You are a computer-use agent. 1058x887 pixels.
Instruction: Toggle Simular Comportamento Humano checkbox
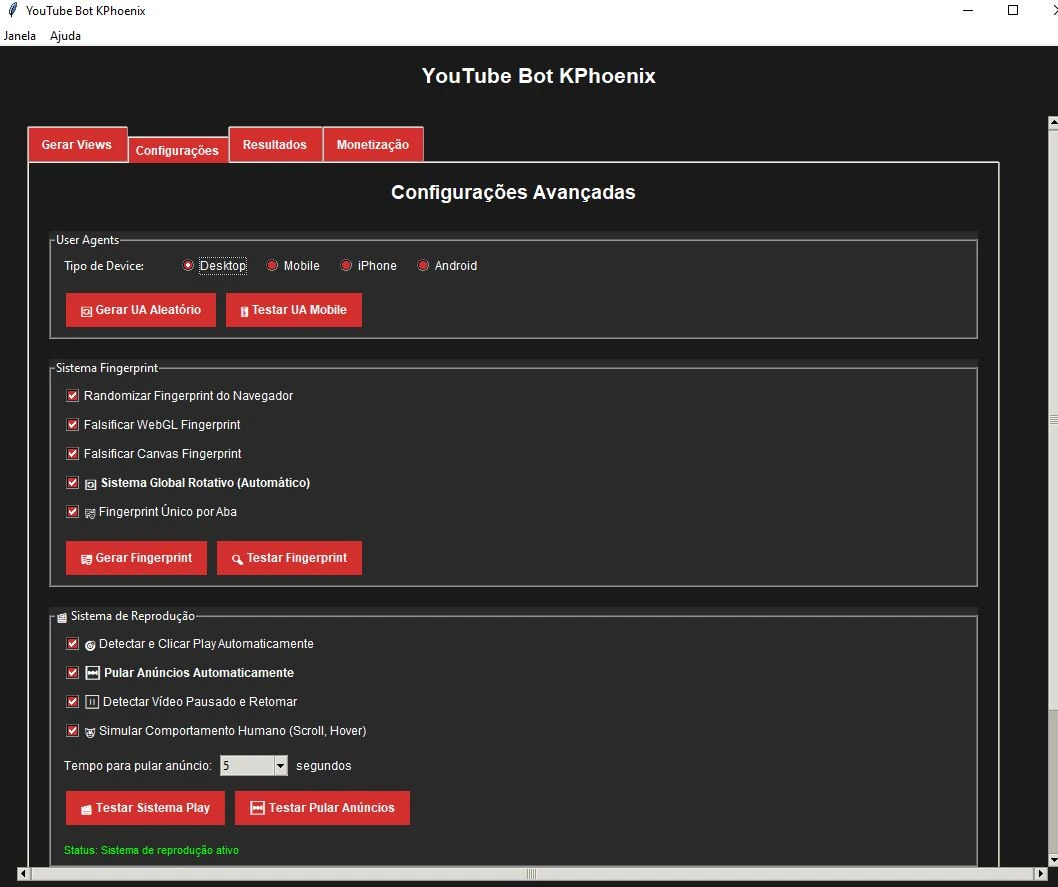click(72, 731)
